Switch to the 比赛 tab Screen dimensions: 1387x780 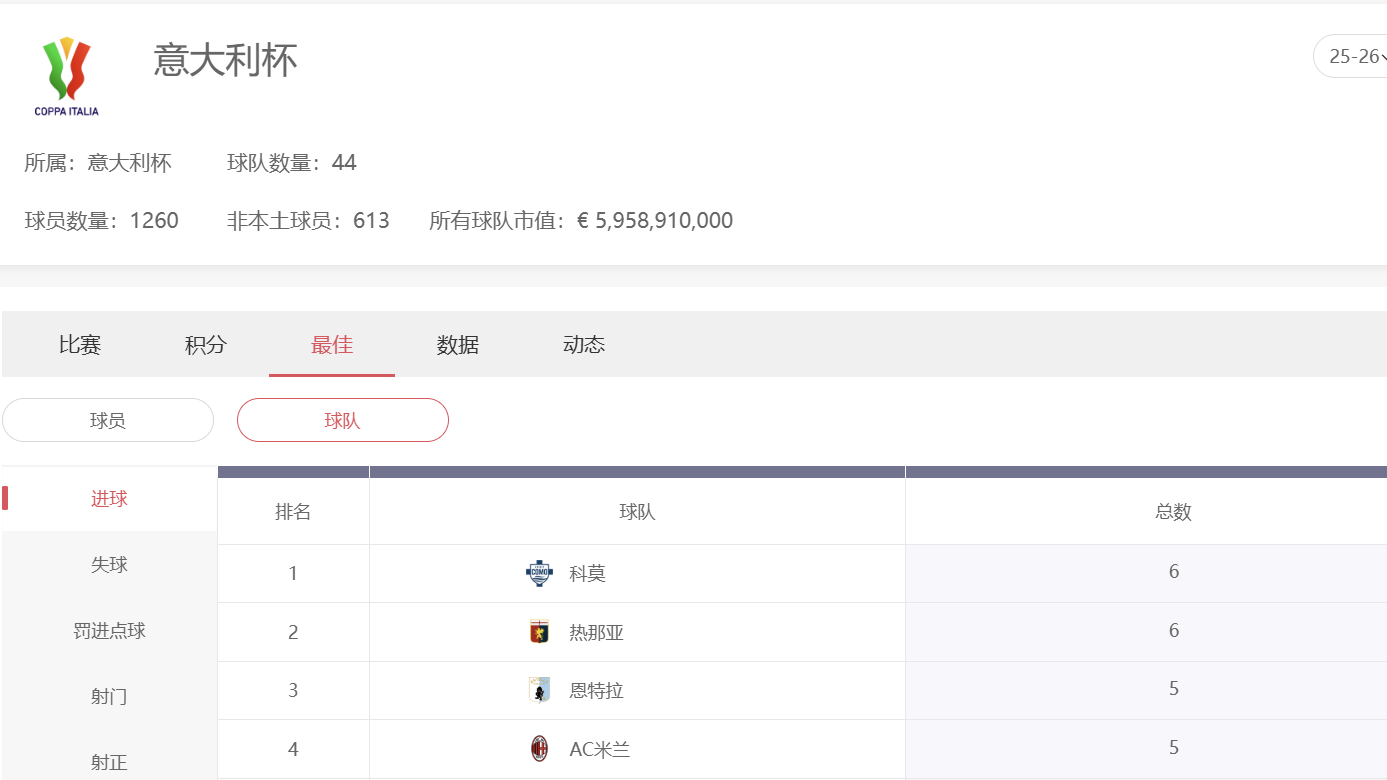click(x=80, y=345)
